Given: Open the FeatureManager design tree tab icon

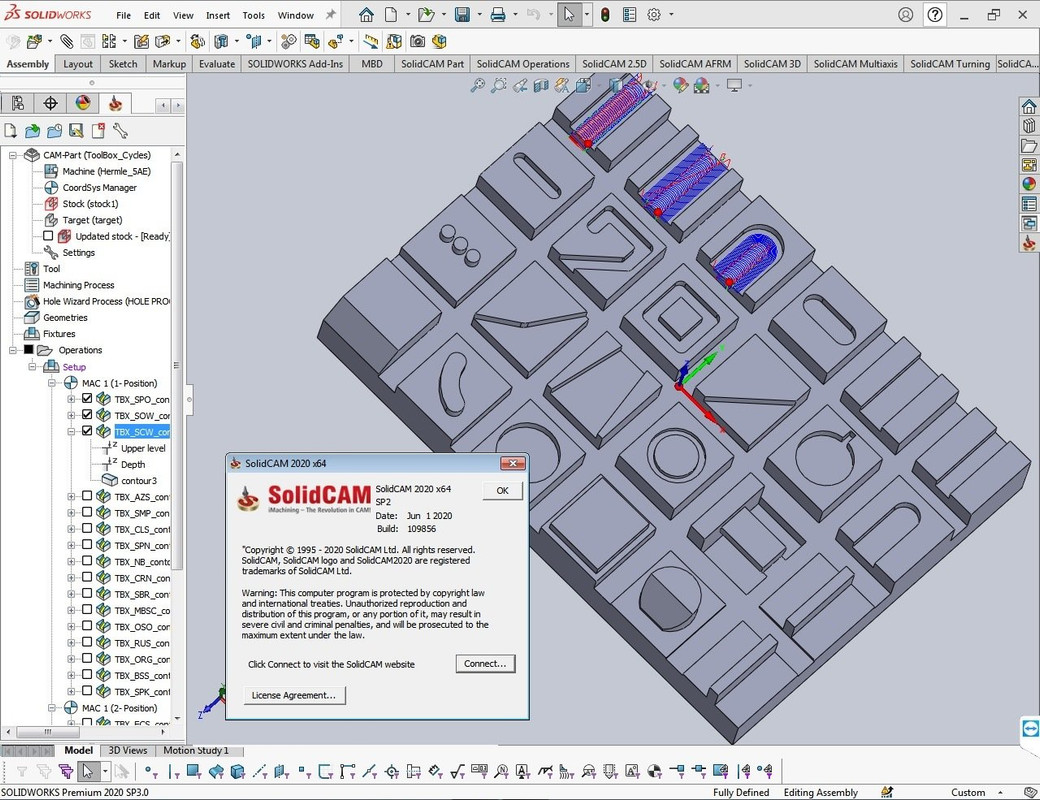Looking at the screenshot, I should [18, 103].
